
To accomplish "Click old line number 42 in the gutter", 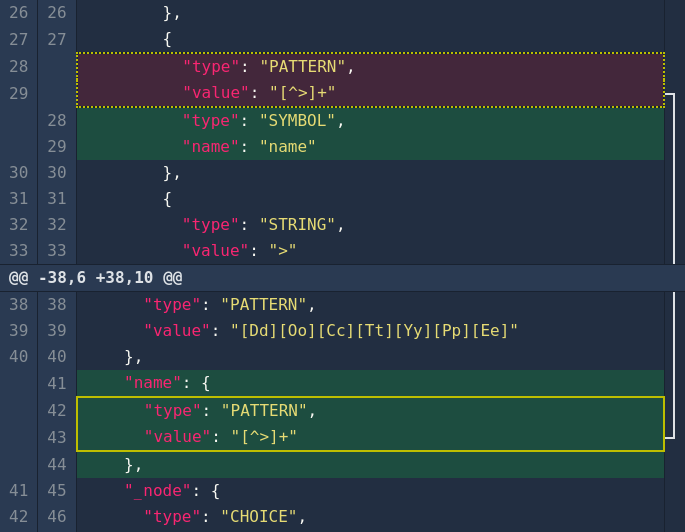I will pos(18,517).
